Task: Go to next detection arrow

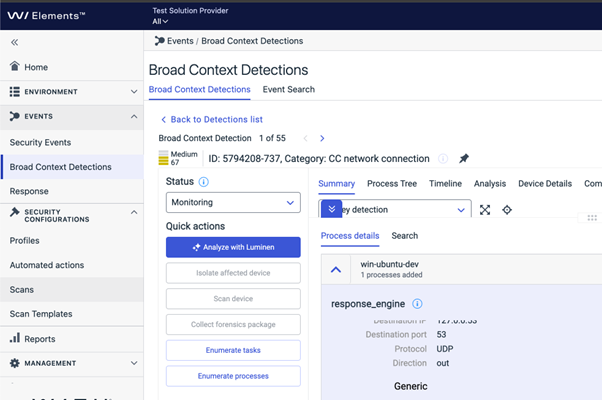Action: coord(322,138)
